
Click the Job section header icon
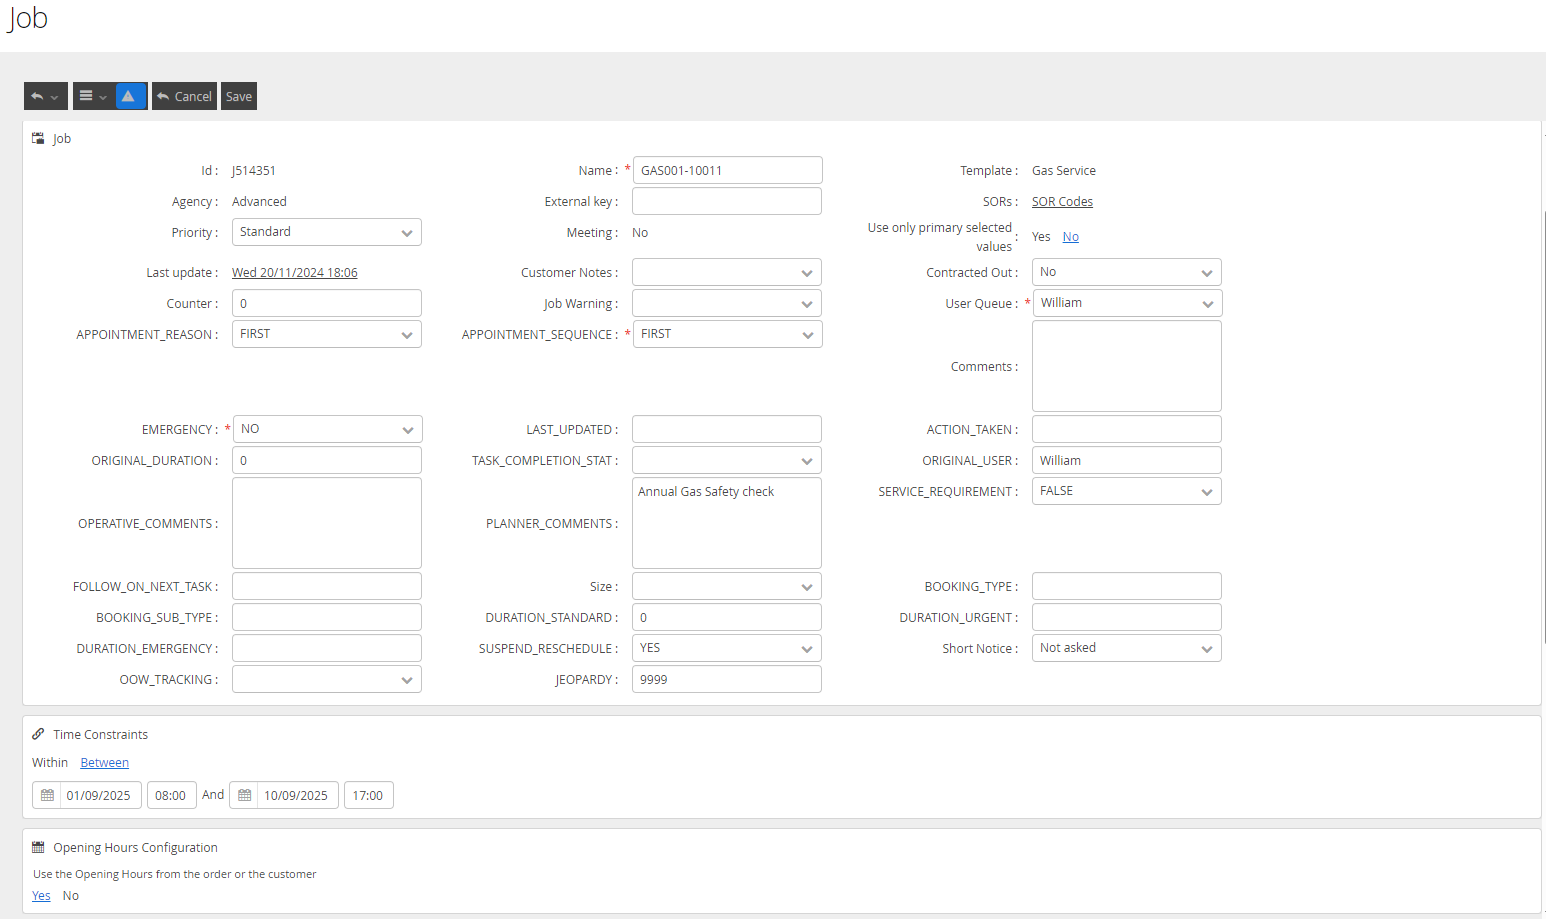[38, 138]
